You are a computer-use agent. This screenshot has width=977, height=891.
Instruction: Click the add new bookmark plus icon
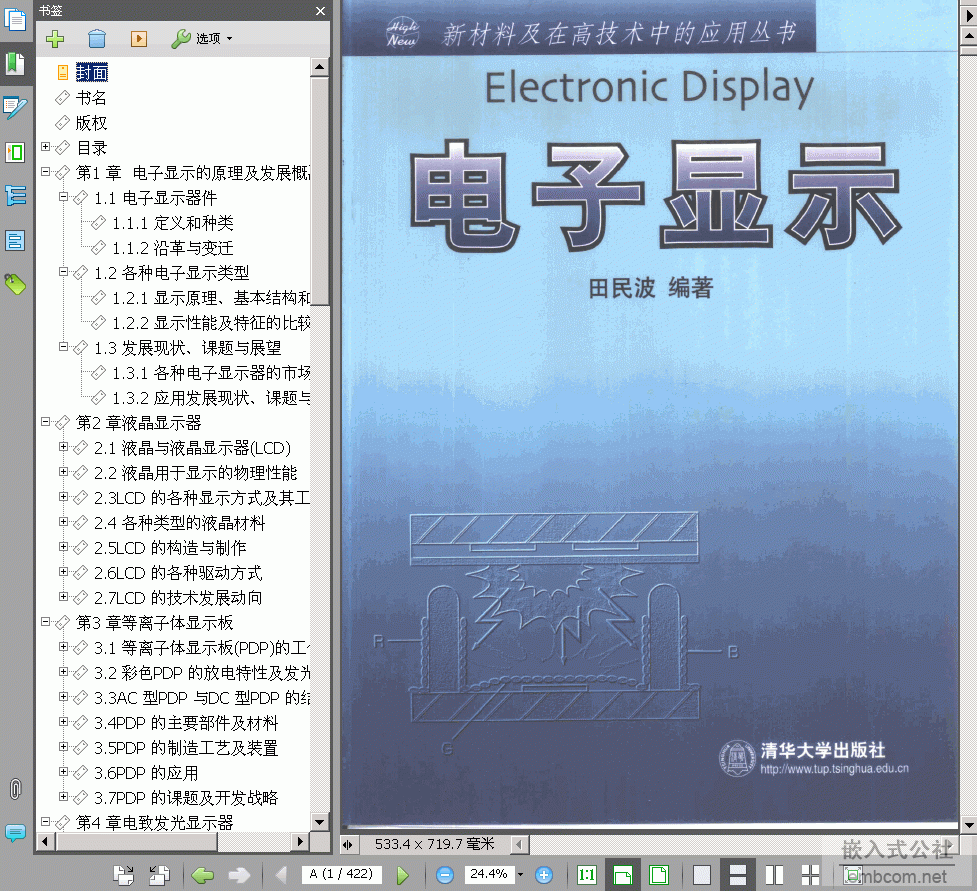point(54,39)
